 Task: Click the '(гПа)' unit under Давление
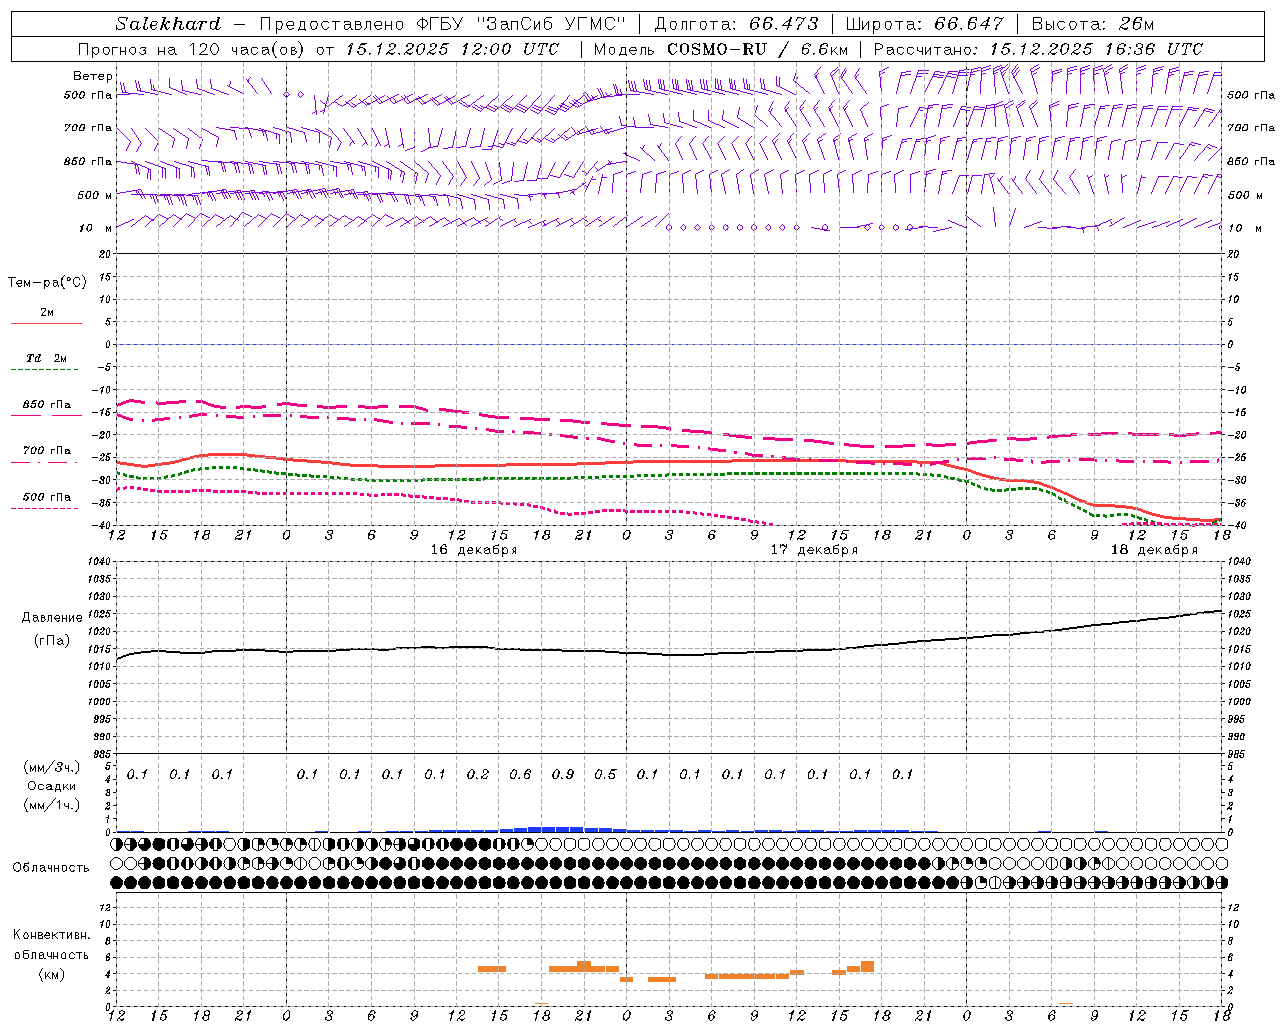(x=52, y=641)
